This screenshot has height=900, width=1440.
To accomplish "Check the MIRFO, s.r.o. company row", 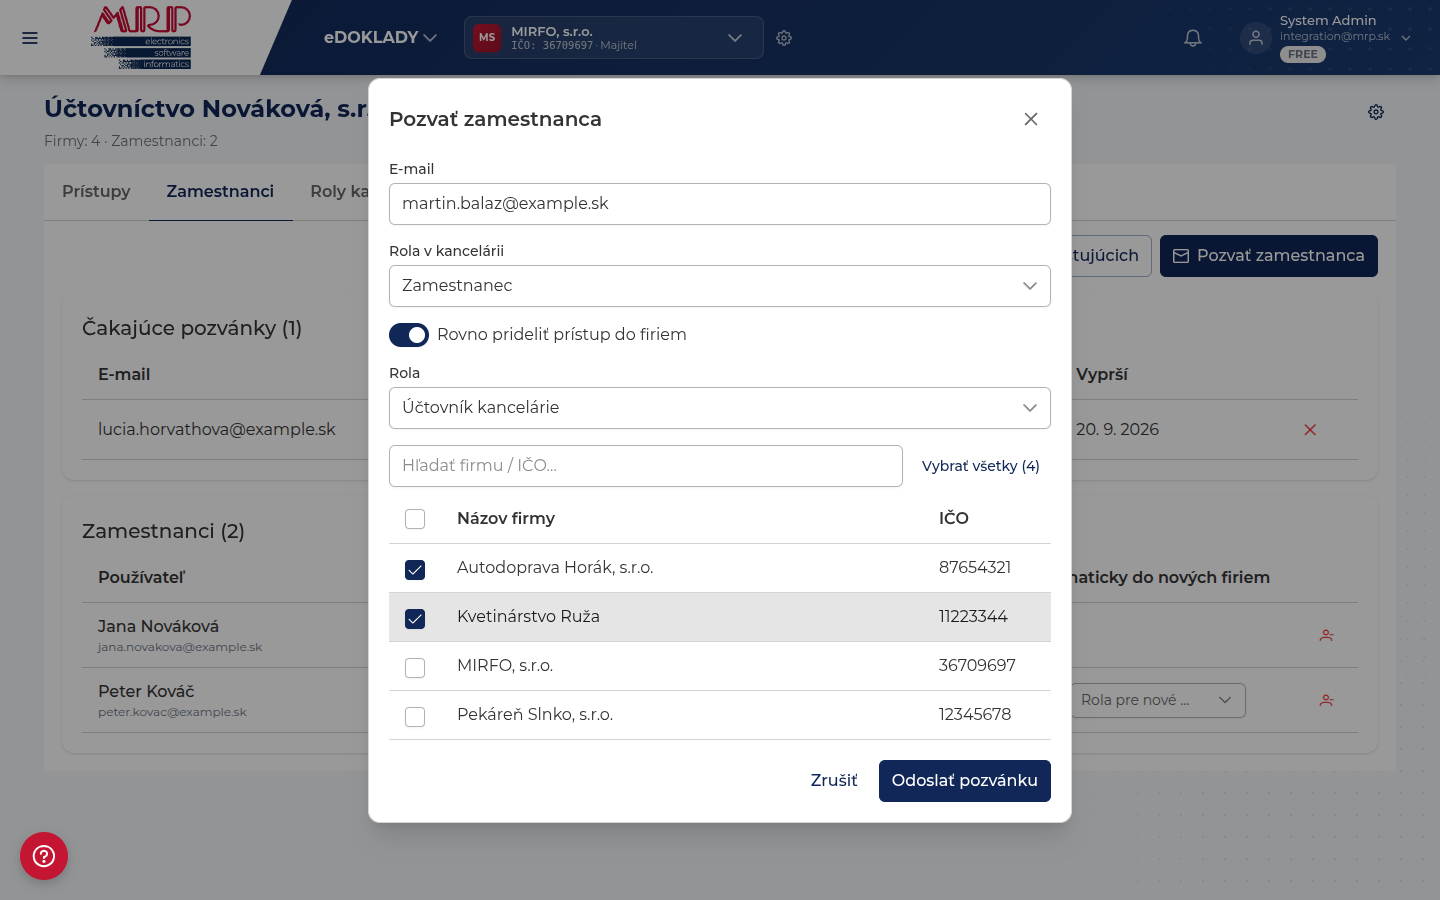I will tap(720, 666).
